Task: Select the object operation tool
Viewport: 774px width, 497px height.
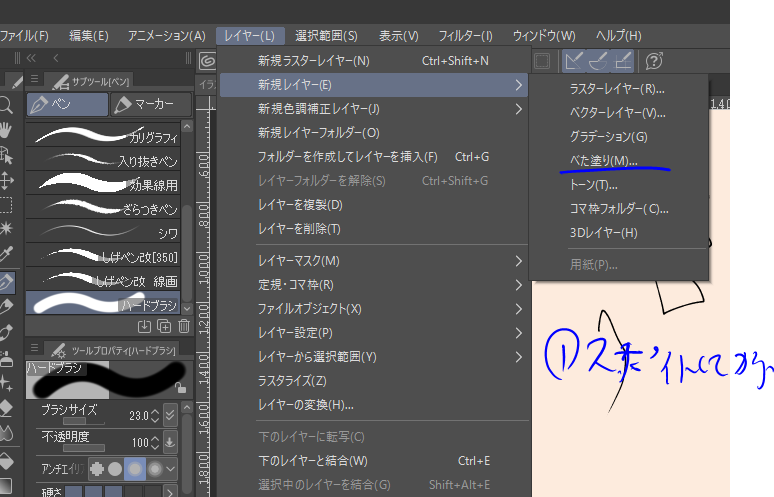Action: 6,155
